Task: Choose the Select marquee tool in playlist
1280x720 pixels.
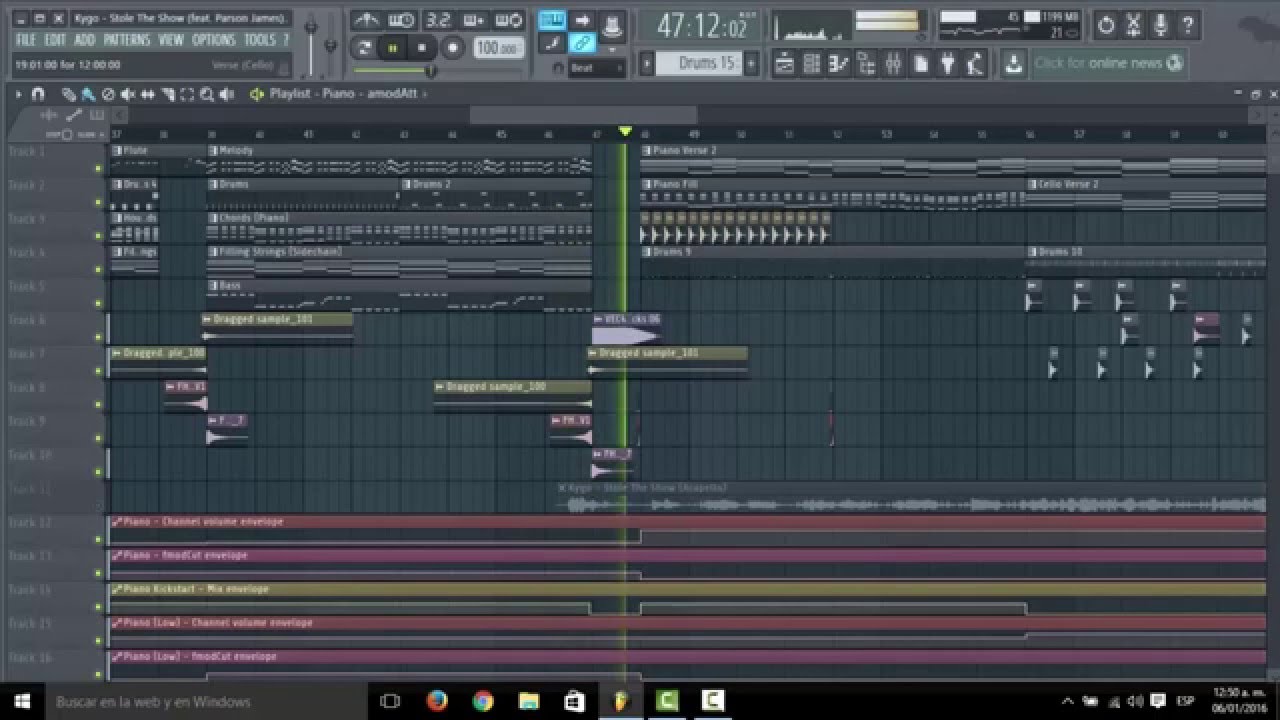Action: click(187, 94)
